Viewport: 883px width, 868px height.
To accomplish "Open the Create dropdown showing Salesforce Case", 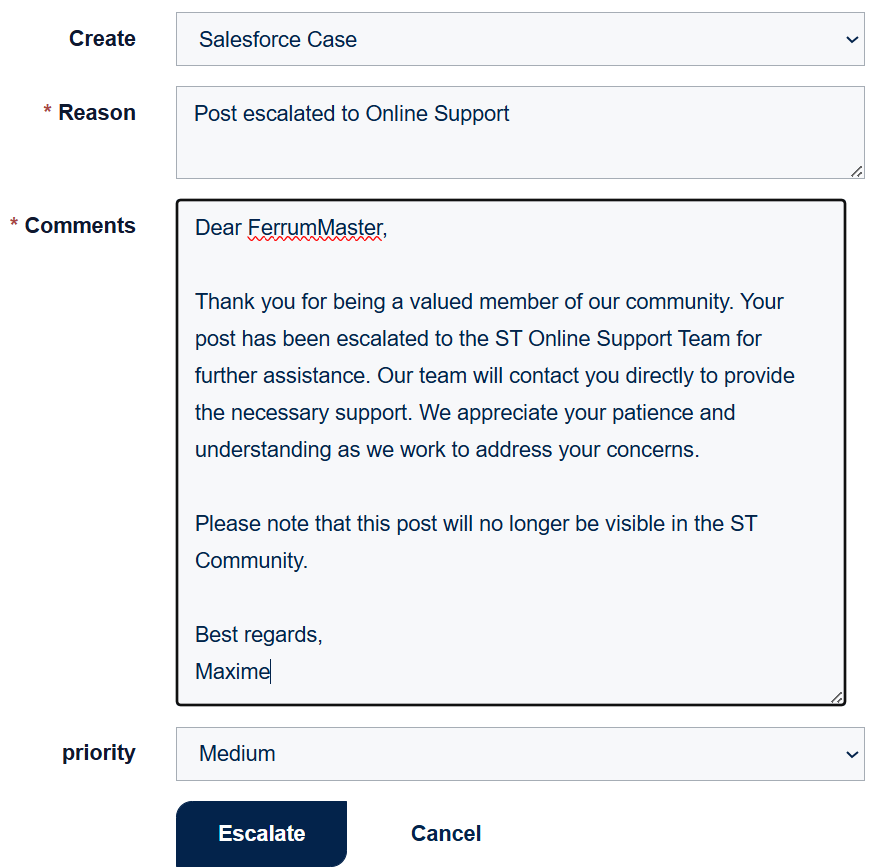I will coord(519,40).
